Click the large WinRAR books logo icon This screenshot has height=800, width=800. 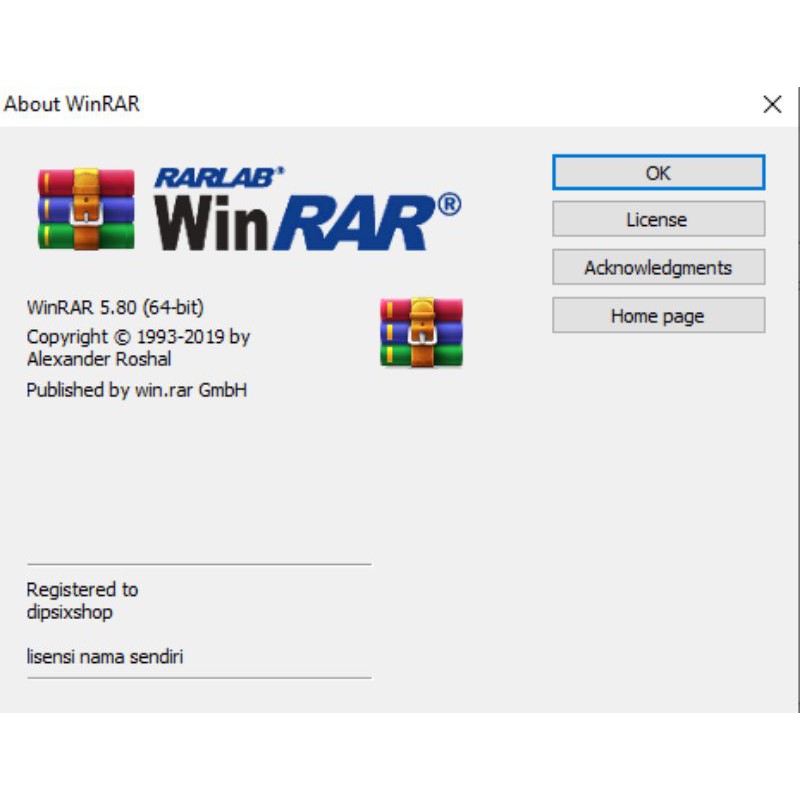(86, 209)
